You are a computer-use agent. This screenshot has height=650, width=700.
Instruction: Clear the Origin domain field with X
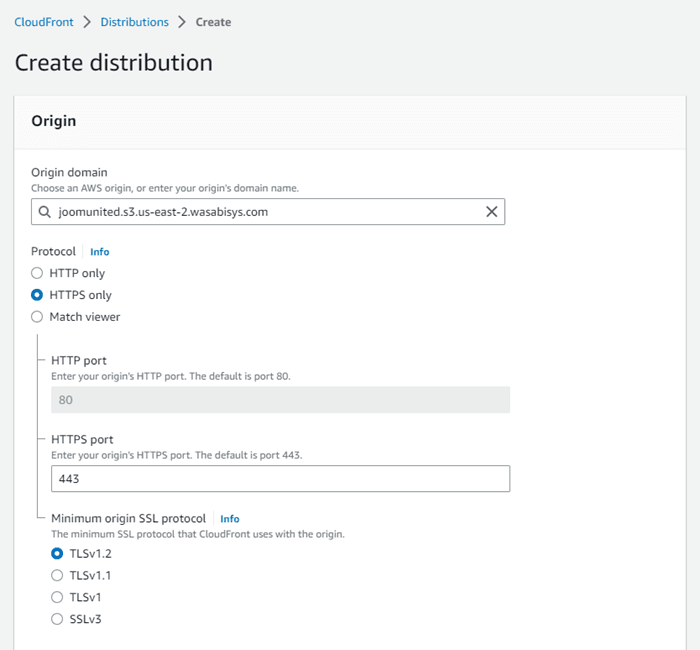(x=491, y=212)
